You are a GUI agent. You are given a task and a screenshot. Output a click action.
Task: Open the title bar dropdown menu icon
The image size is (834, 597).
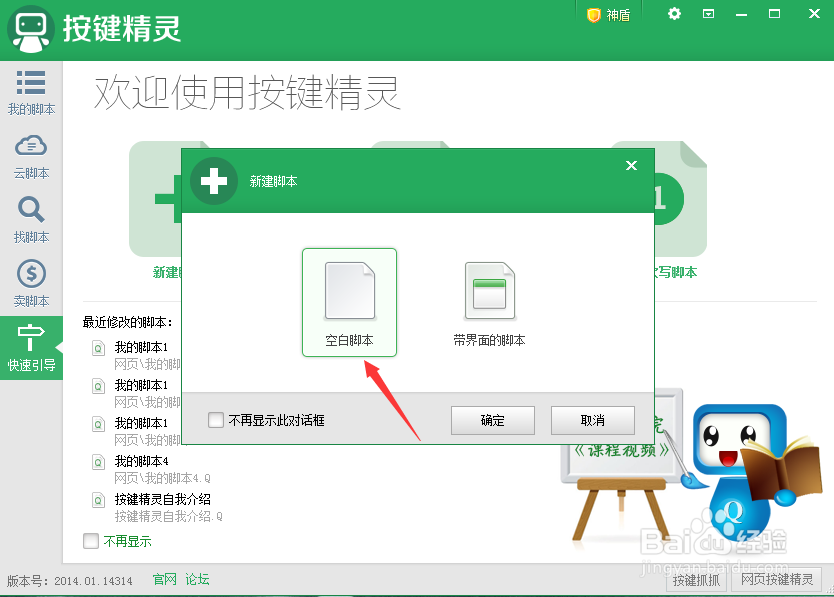coord(708,14)
